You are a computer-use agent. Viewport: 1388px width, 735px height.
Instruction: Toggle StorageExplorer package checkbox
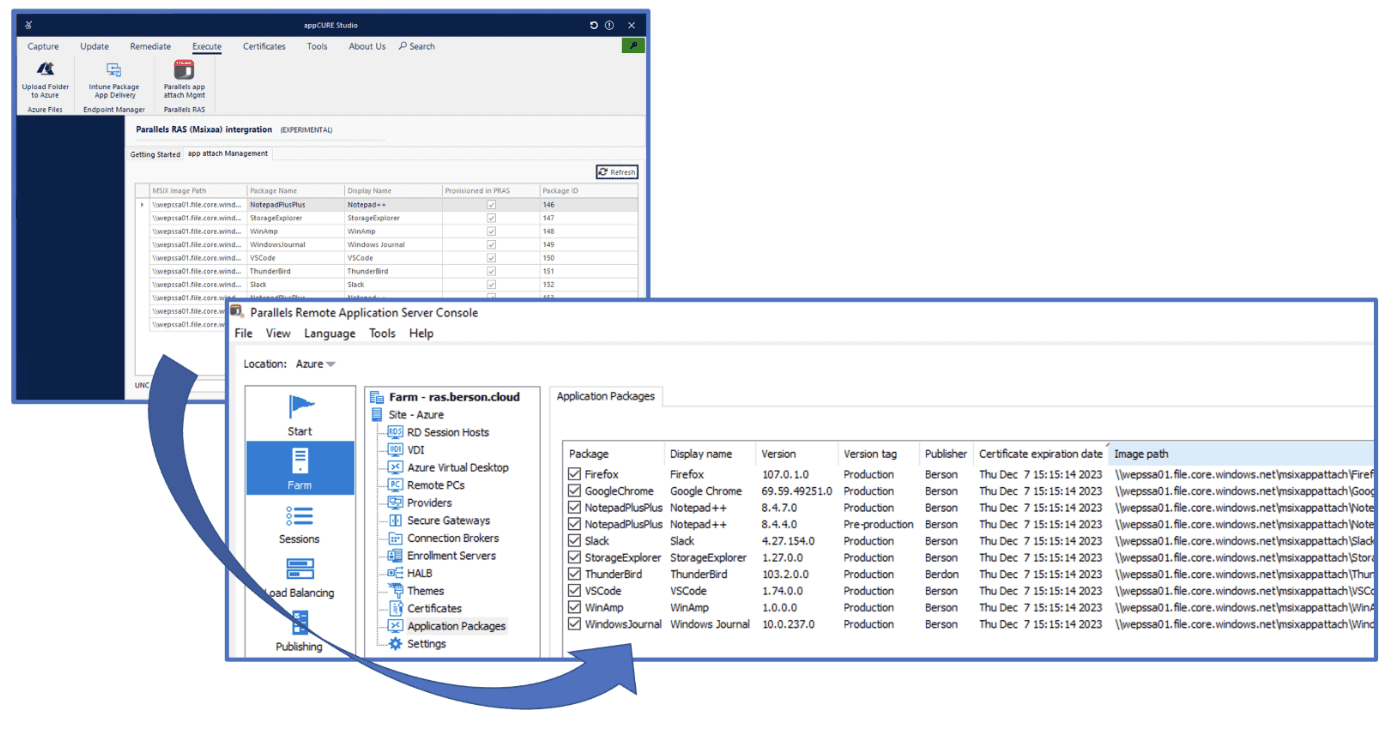click(574, 558)
